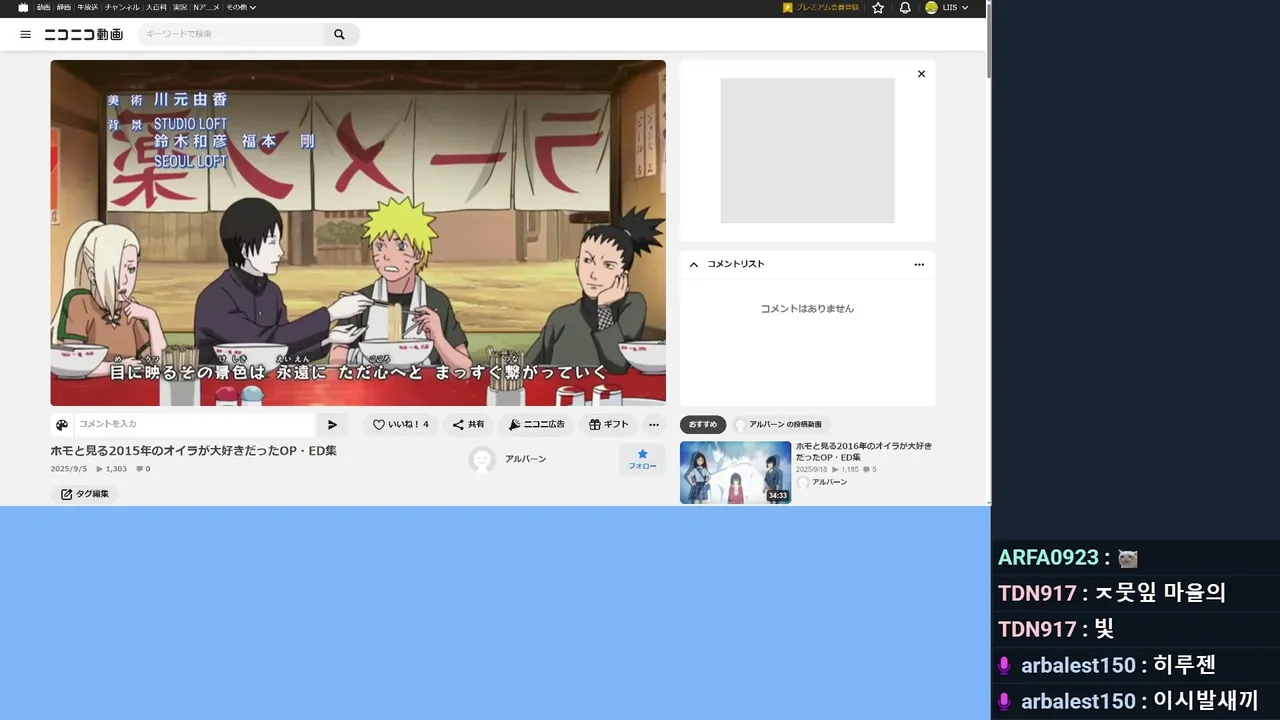
Task: Toggle the フォロー follow button
Action: click(642, 460)
